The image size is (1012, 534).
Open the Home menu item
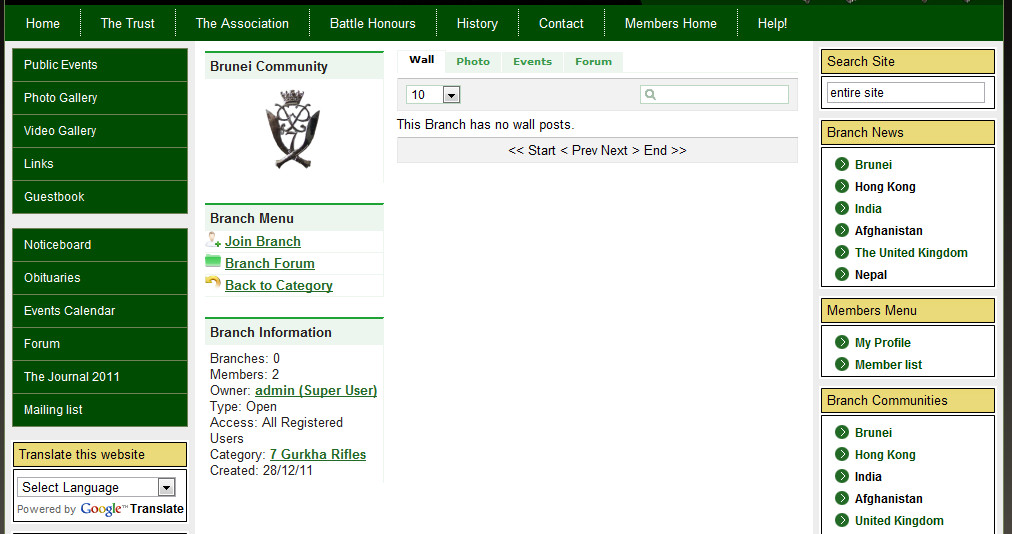click(43, 23)
